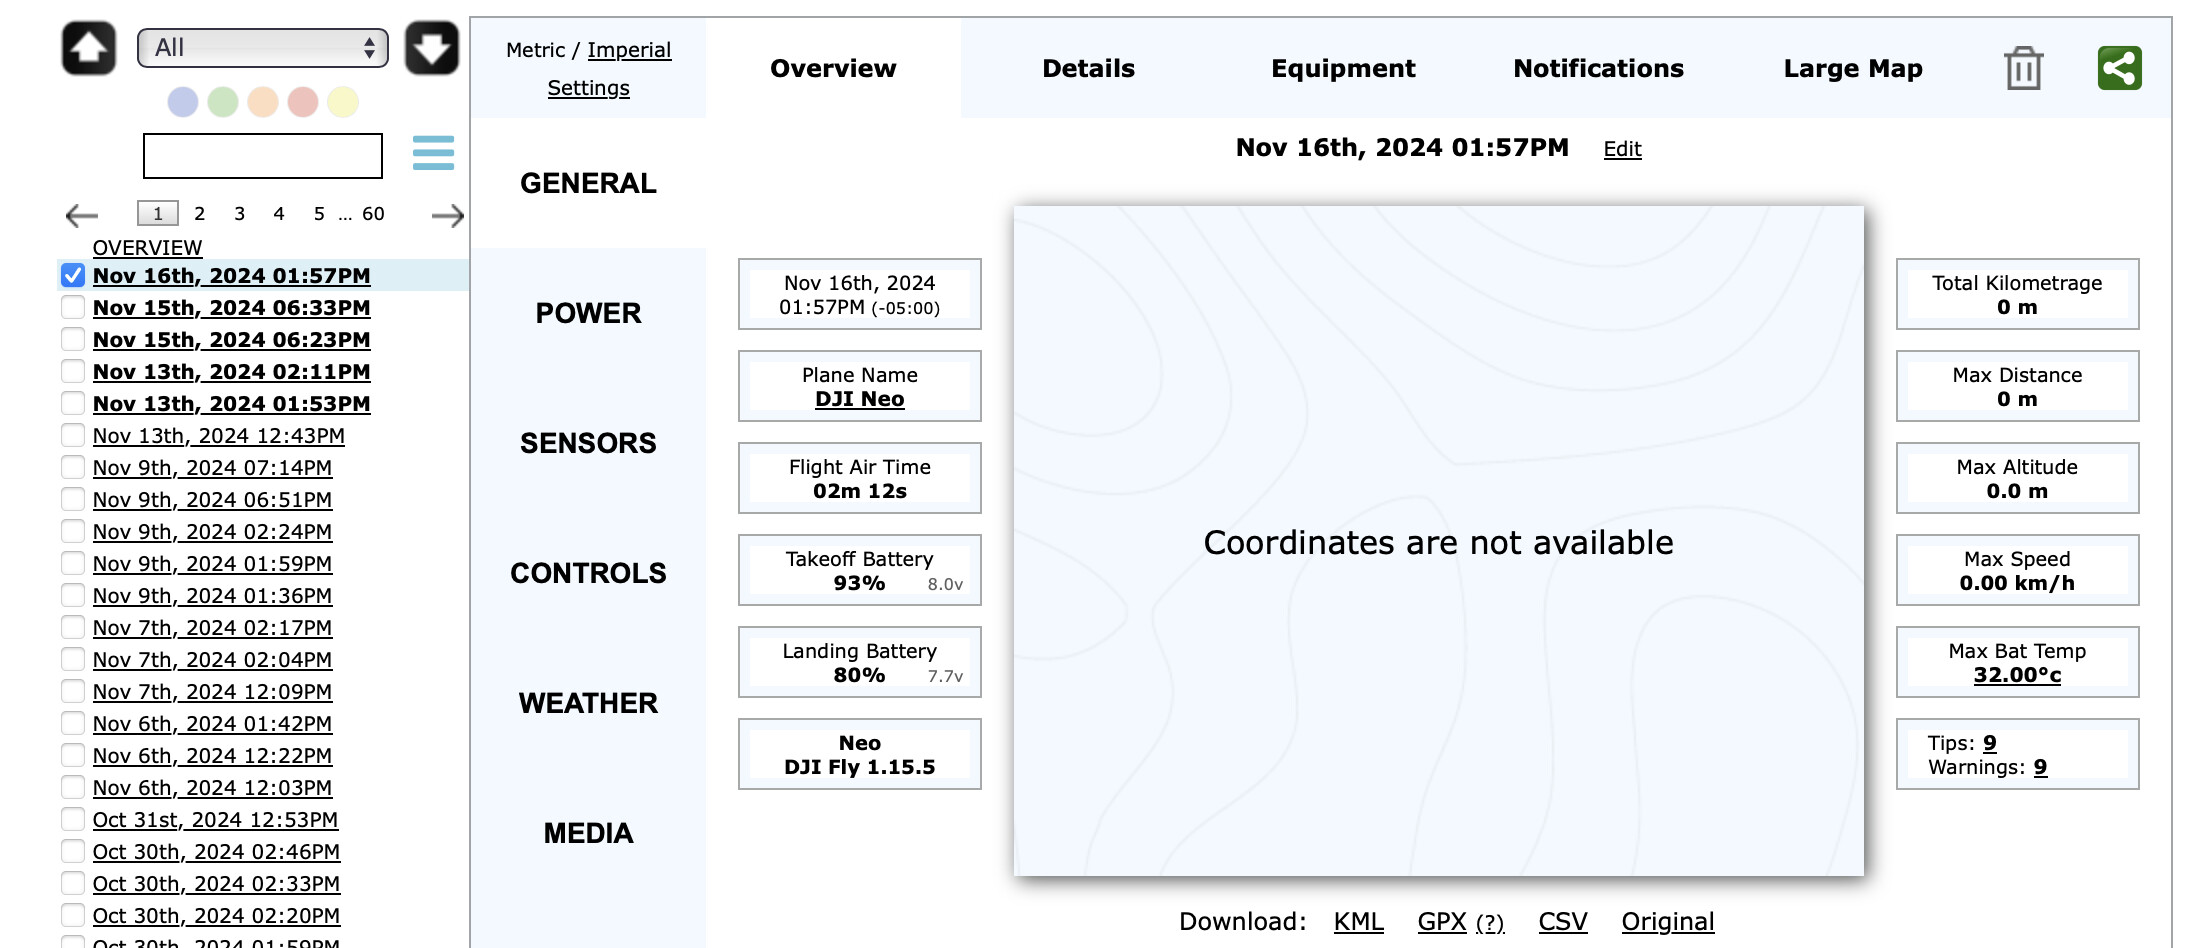Image resolution: width=2194 pixels, height=948 pixels.
Task: Switch to the Details tab
Action: click(1088, 69)
